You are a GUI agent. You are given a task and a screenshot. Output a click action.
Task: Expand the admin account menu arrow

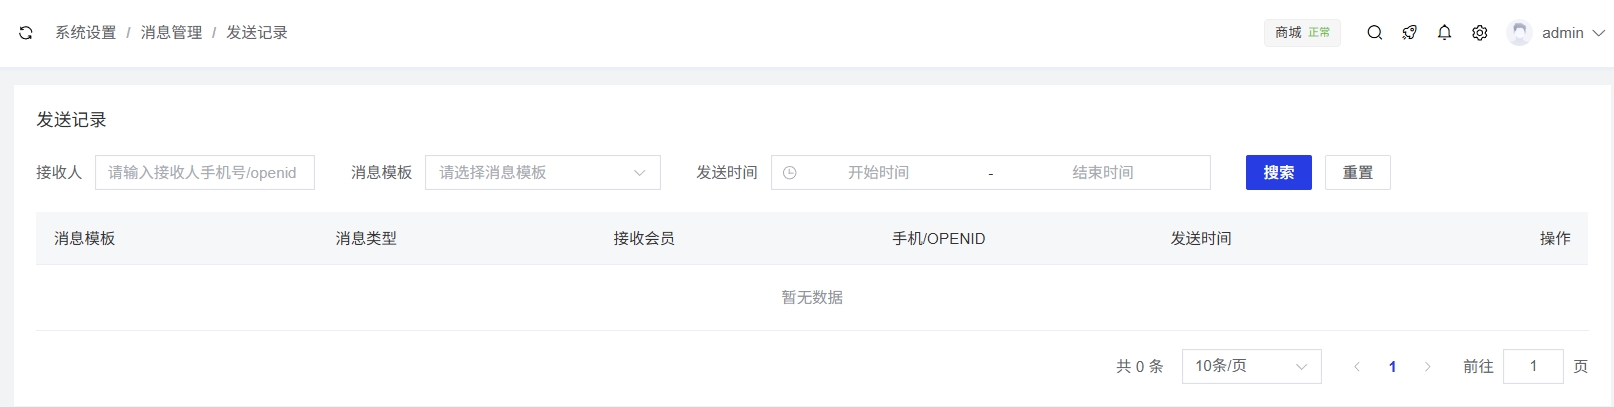[x=1598, y=33]
